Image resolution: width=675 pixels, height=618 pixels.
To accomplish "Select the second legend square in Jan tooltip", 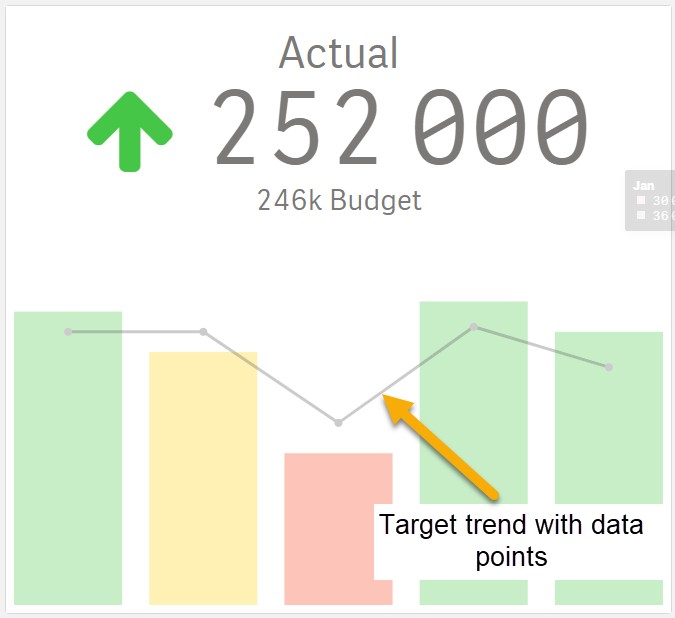I will [x=641, y=215].
